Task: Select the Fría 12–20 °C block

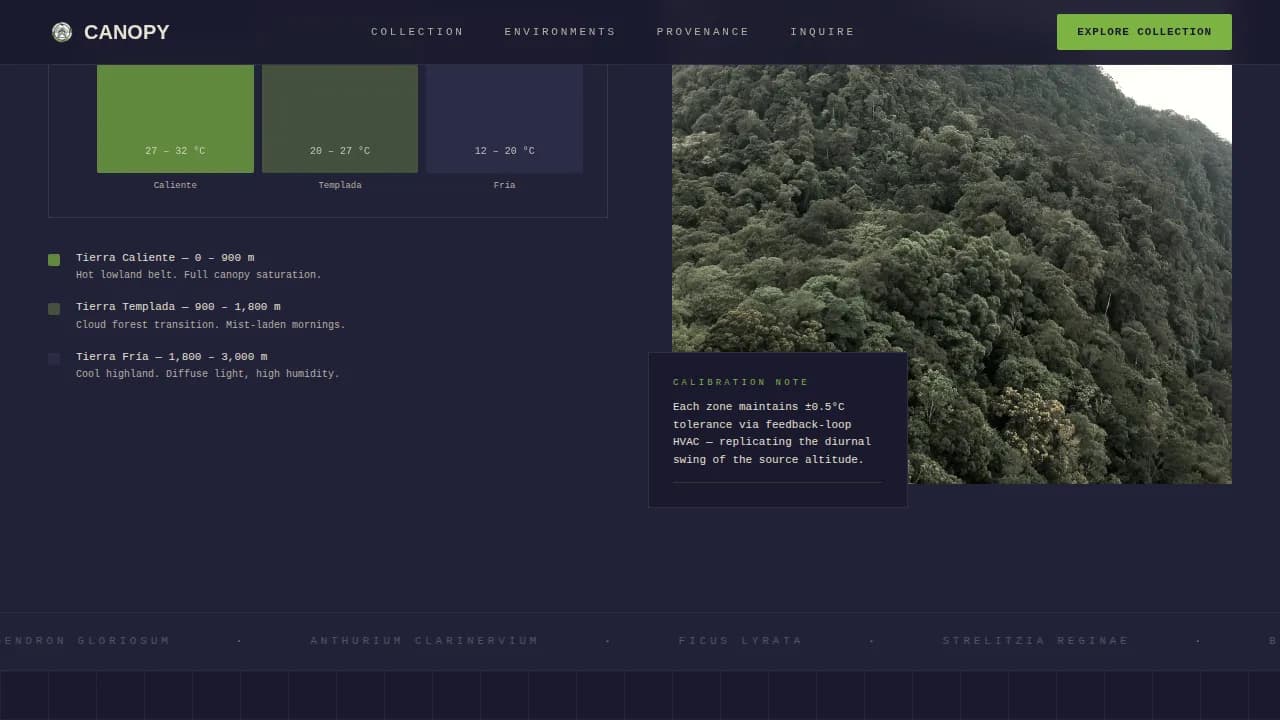Action: point(504,118)
